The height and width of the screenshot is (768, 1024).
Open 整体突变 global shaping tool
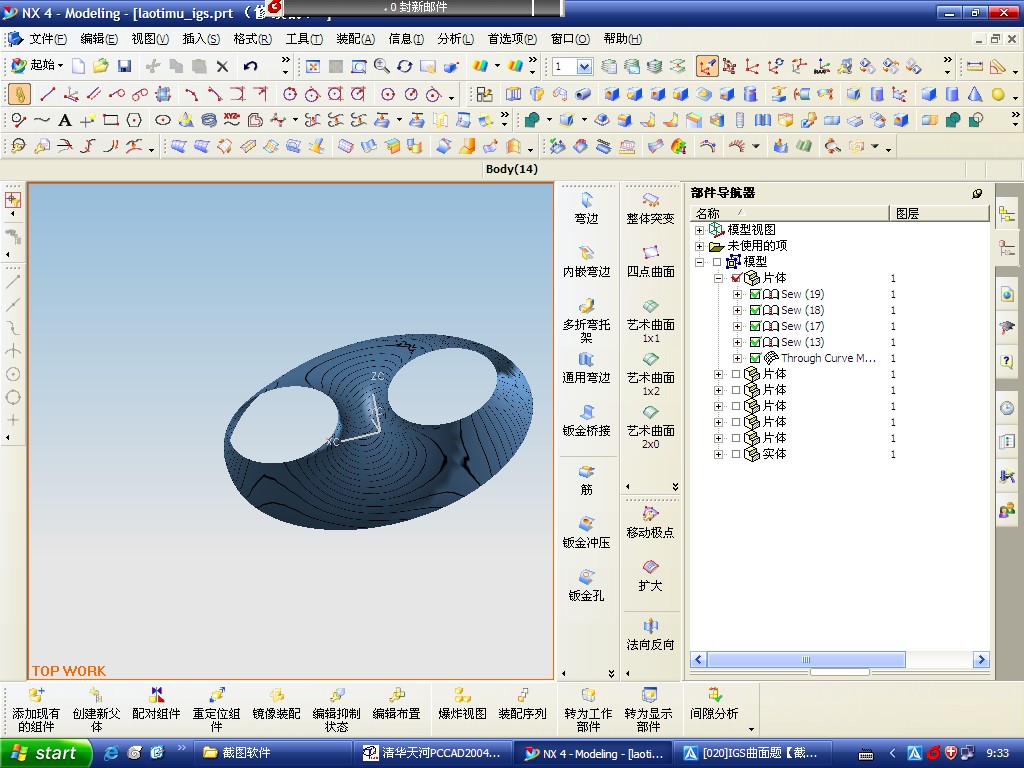tap(650, 209)
